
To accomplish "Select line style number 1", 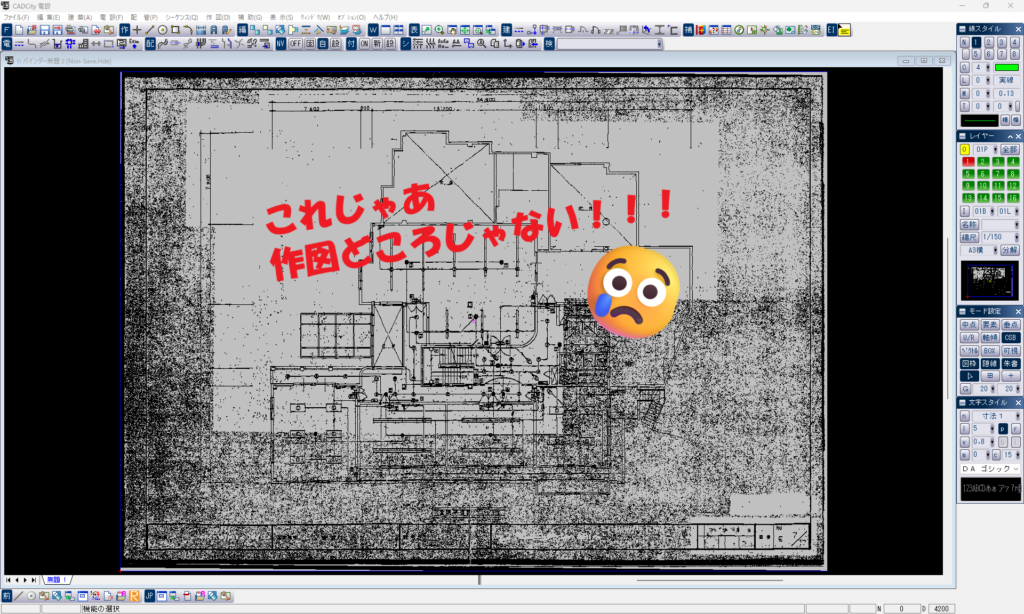I will click(976, 42).
